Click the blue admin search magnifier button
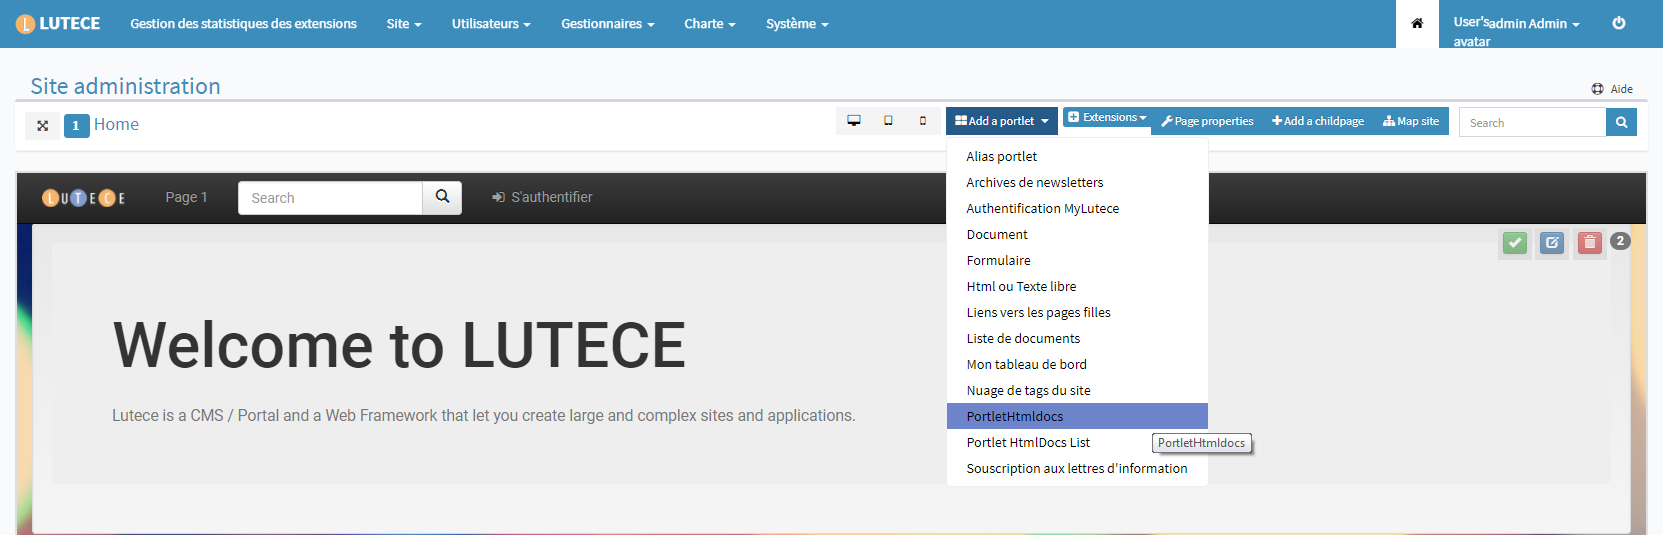Screen dimensions: 1663x535 click(x=1621, y=122)
